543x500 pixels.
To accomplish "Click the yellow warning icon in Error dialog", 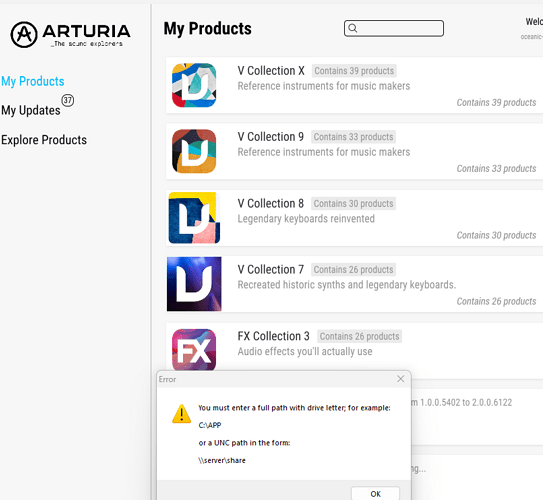I will point(181,414).
